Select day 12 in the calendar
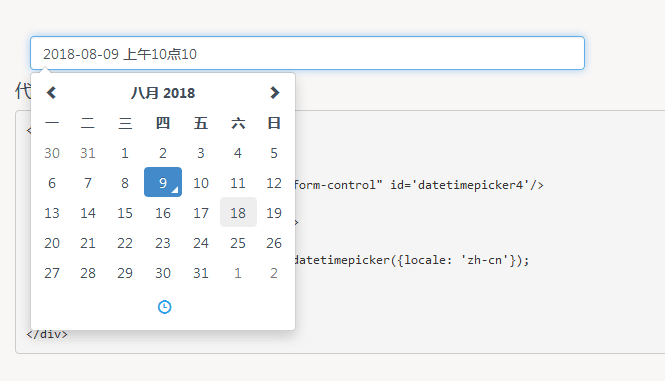This screenshot has width=665, height=381. coord(274,183)
